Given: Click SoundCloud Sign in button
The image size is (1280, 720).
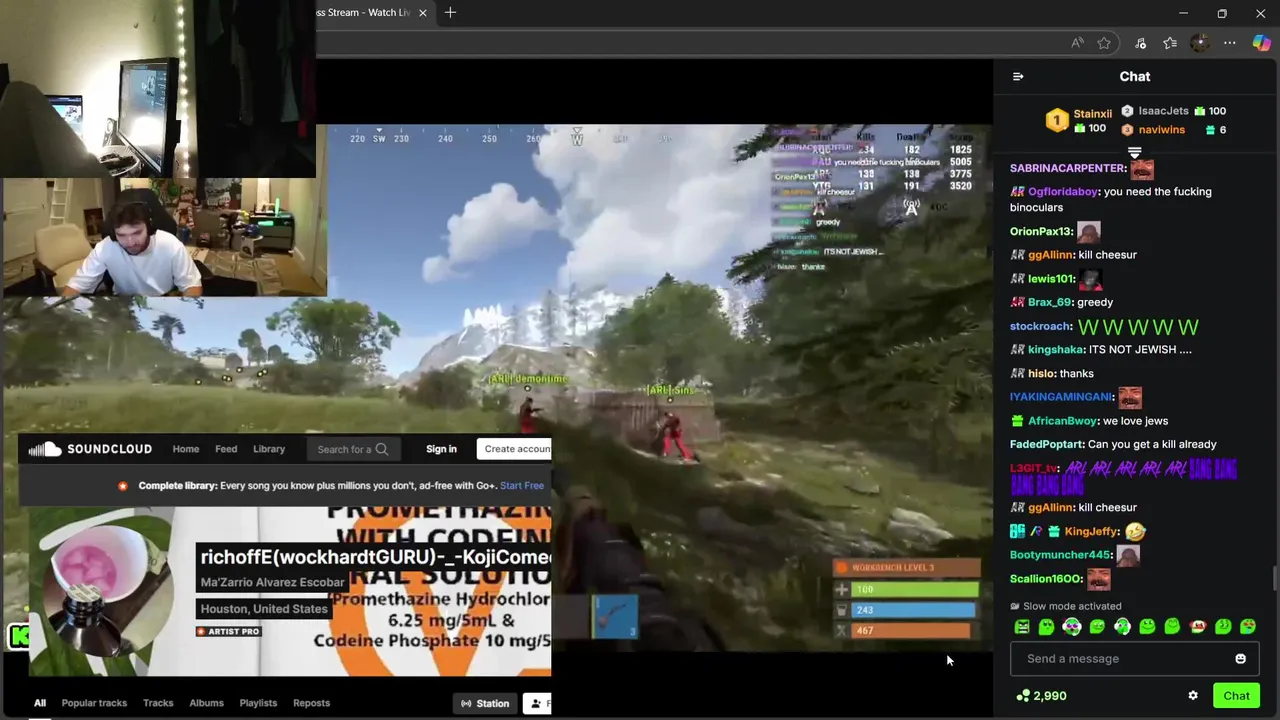Looking at the screenshot, I should (441, 449).
